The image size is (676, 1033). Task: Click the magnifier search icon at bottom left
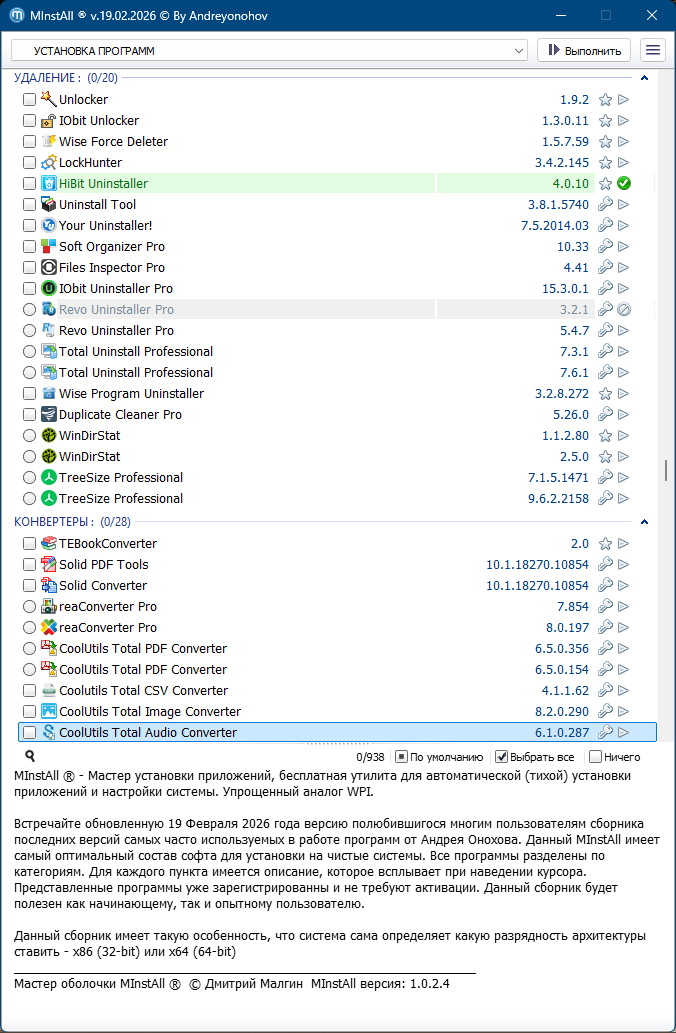(30, 757)
